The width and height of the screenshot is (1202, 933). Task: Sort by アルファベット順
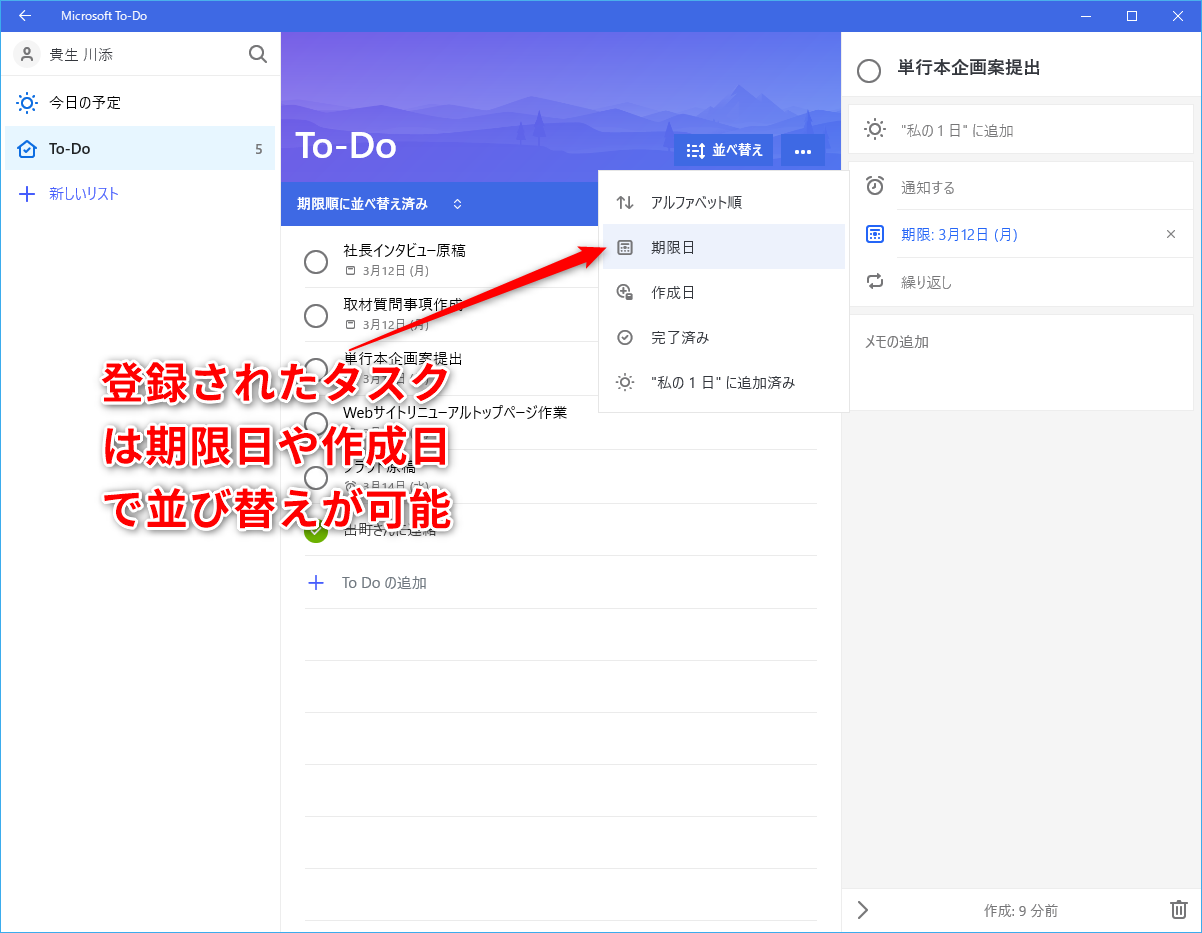click(x=723, y=202)
